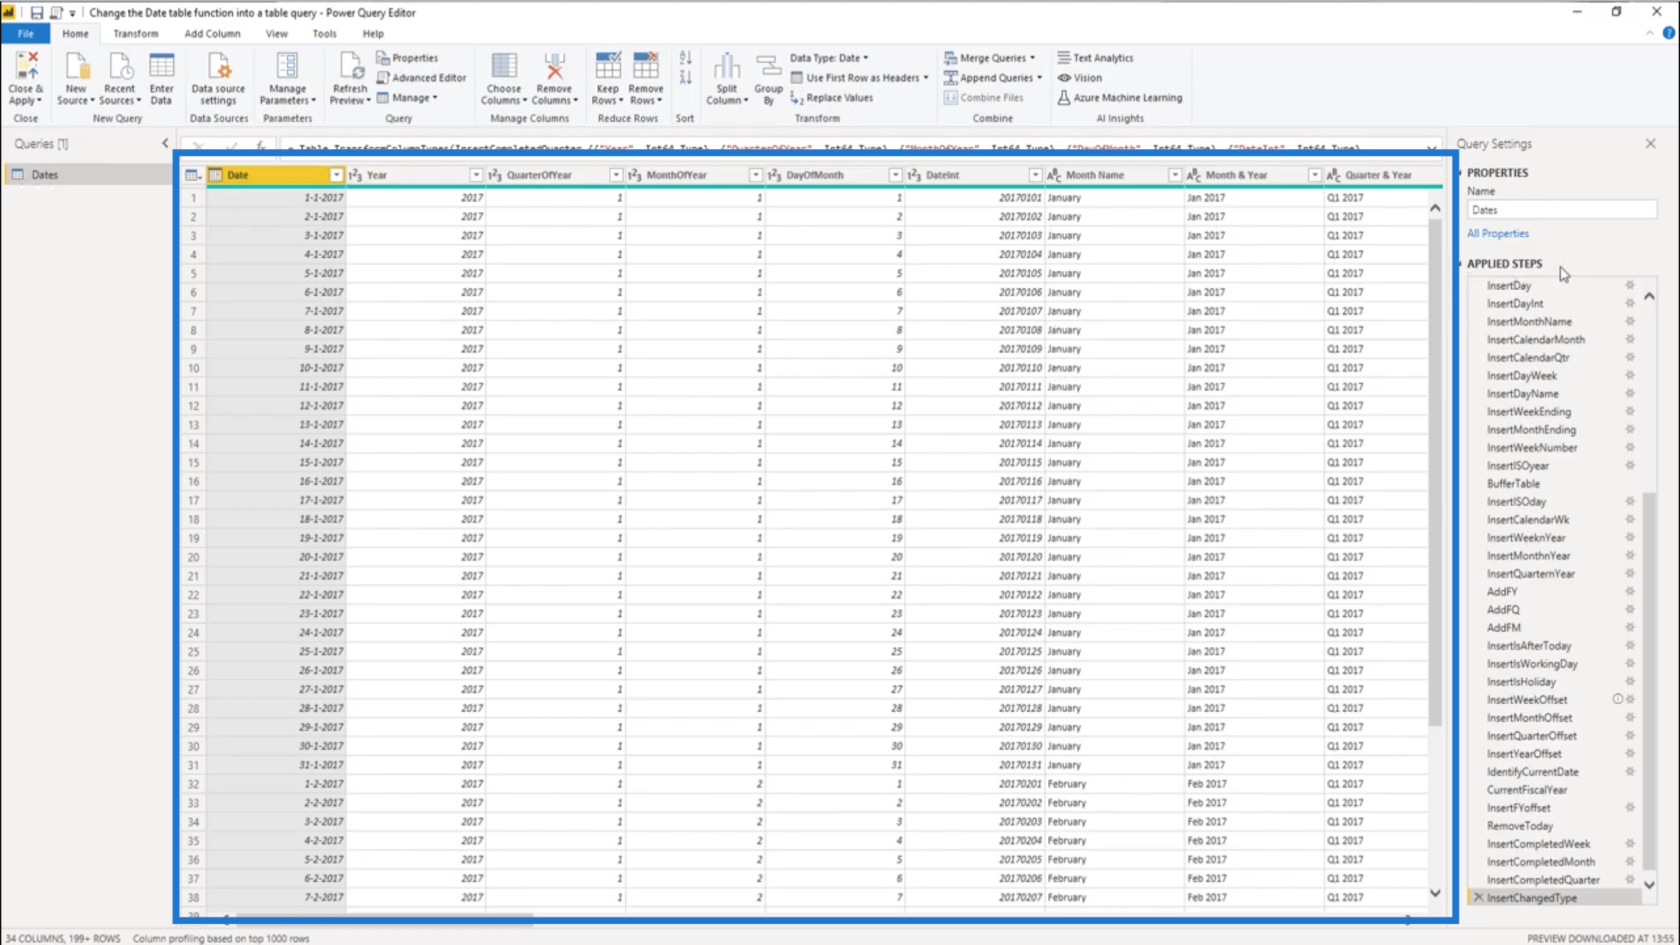This screenshot has width=1680, height=945.
Task: Click Replace Values
Action: (832, 98)
